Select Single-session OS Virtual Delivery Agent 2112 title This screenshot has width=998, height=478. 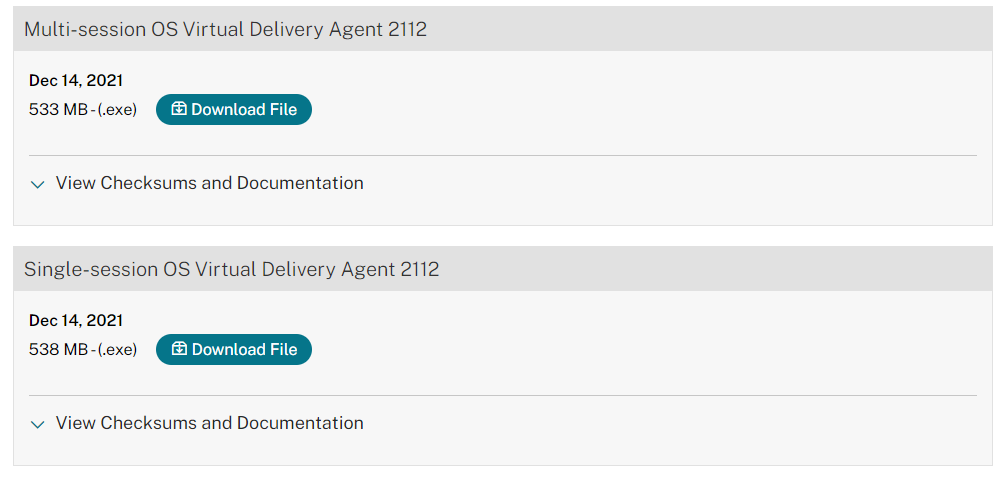(x=231, y=269)
